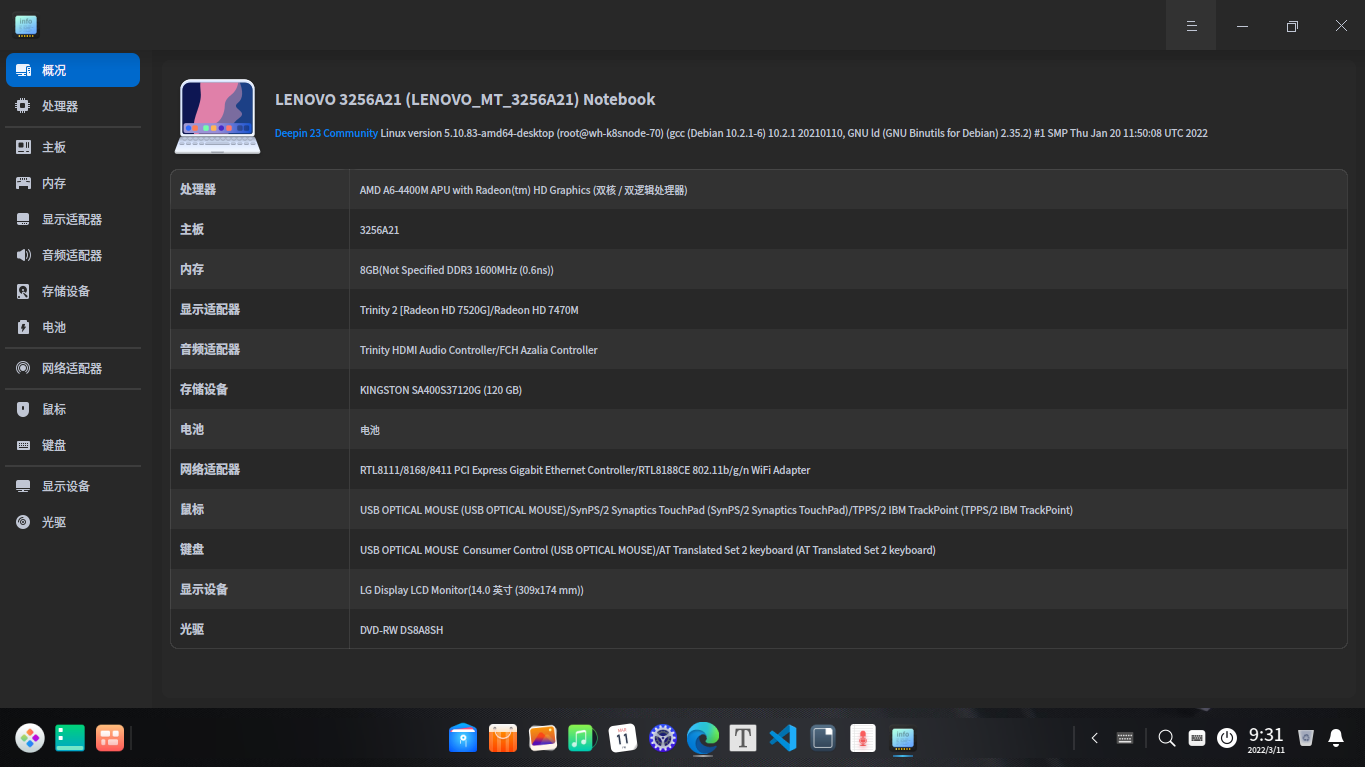Click the 内存 label in the overview table

(x=192, y=270)
